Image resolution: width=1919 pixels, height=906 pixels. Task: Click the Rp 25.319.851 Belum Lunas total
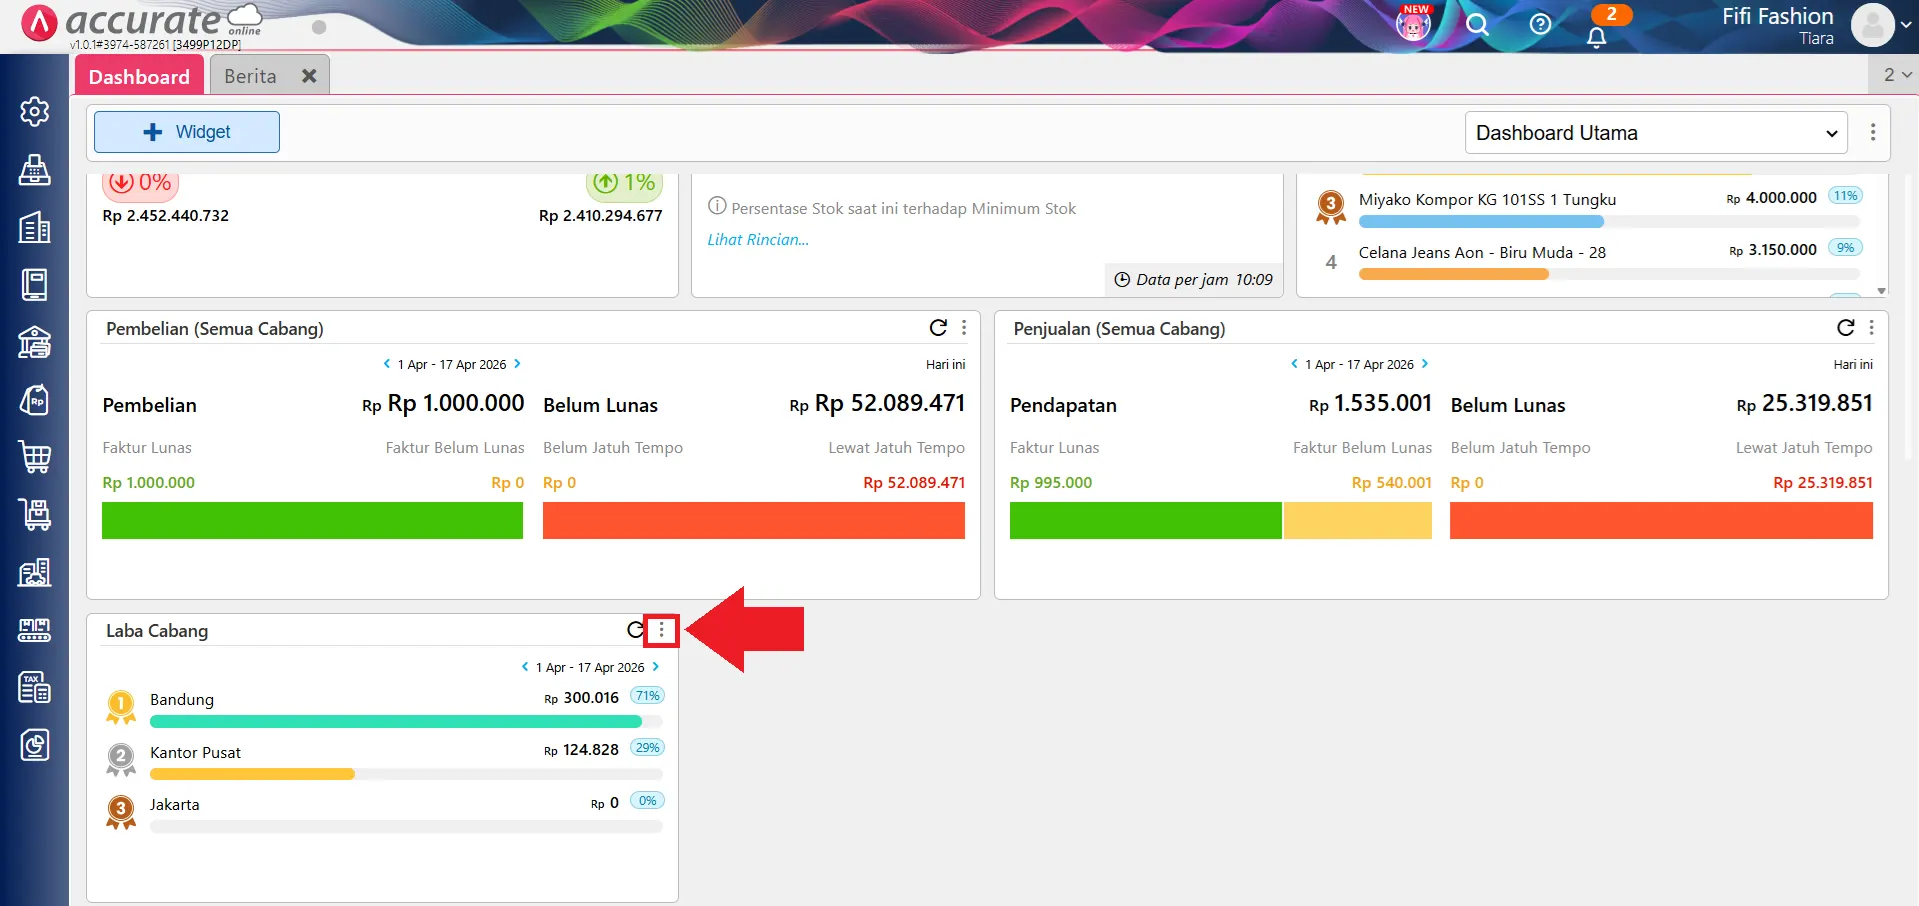click(x=1804, y=403)
